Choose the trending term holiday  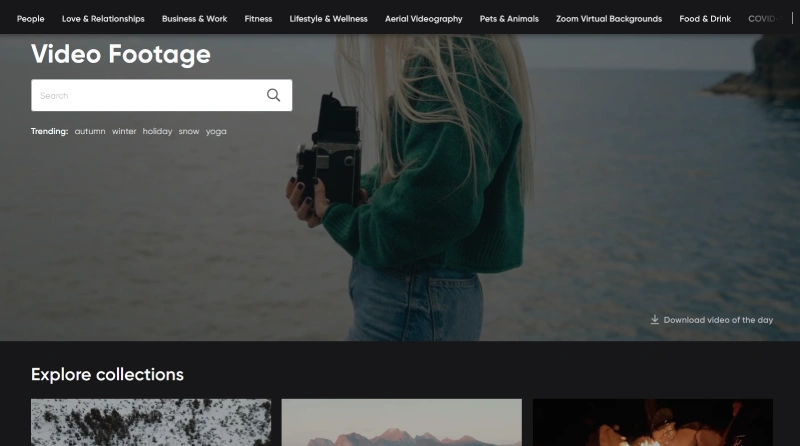click(x=157, y=131)
